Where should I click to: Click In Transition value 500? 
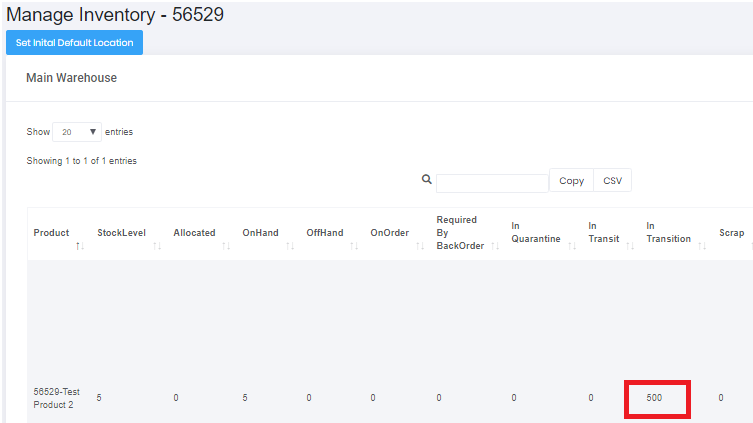[654, 398]
